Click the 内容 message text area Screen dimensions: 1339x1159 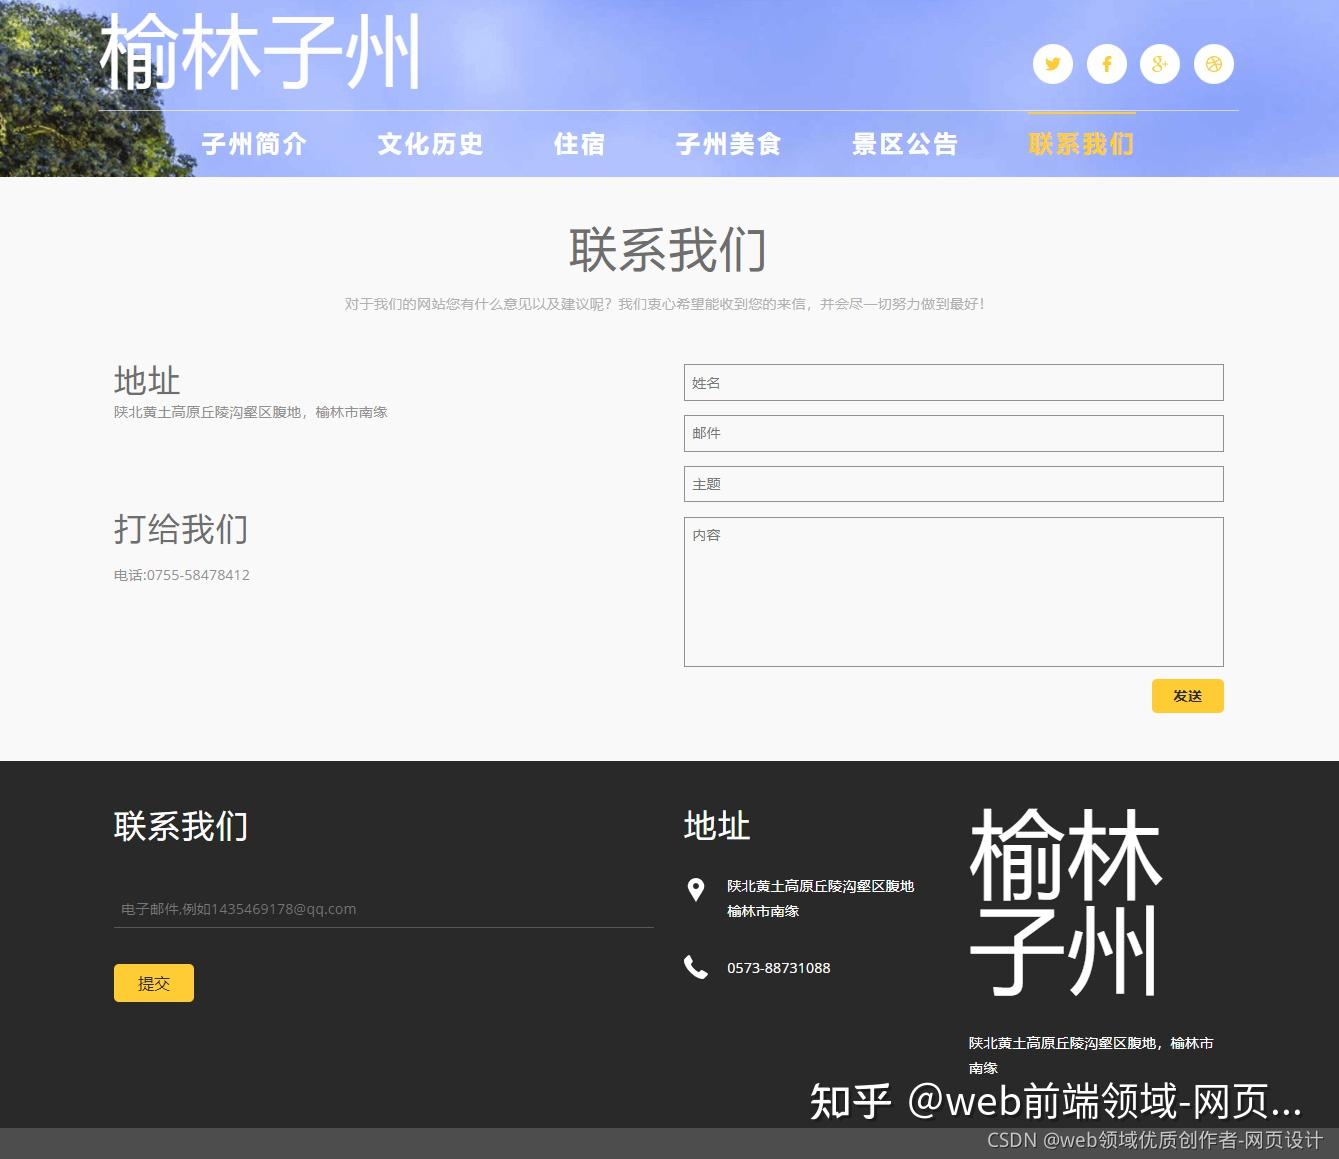tap(953, 591)
